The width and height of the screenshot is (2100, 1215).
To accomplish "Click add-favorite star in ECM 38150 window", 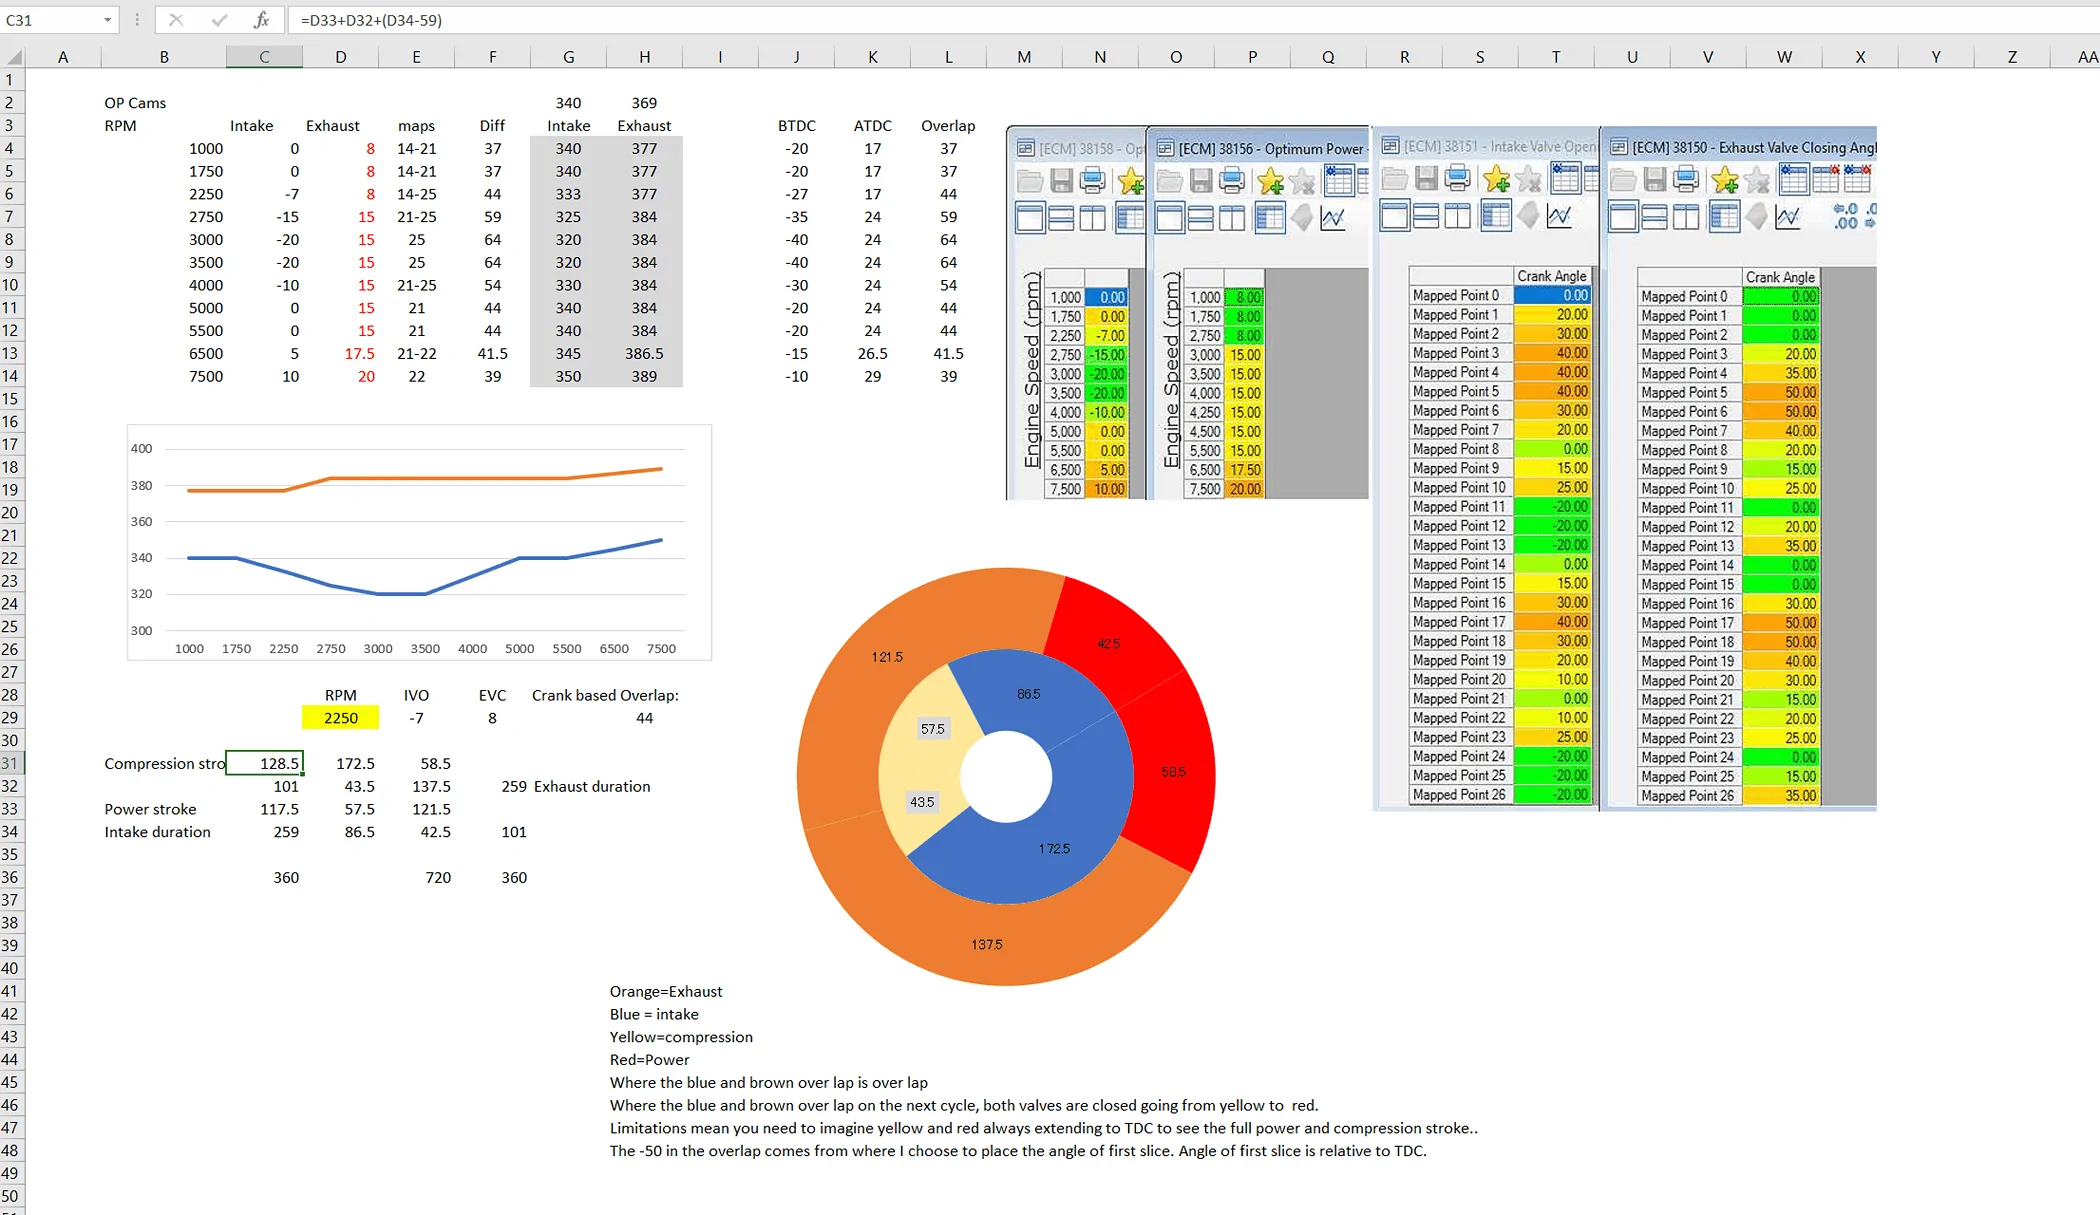I will pyautogui.click(x=1725, y=180).
